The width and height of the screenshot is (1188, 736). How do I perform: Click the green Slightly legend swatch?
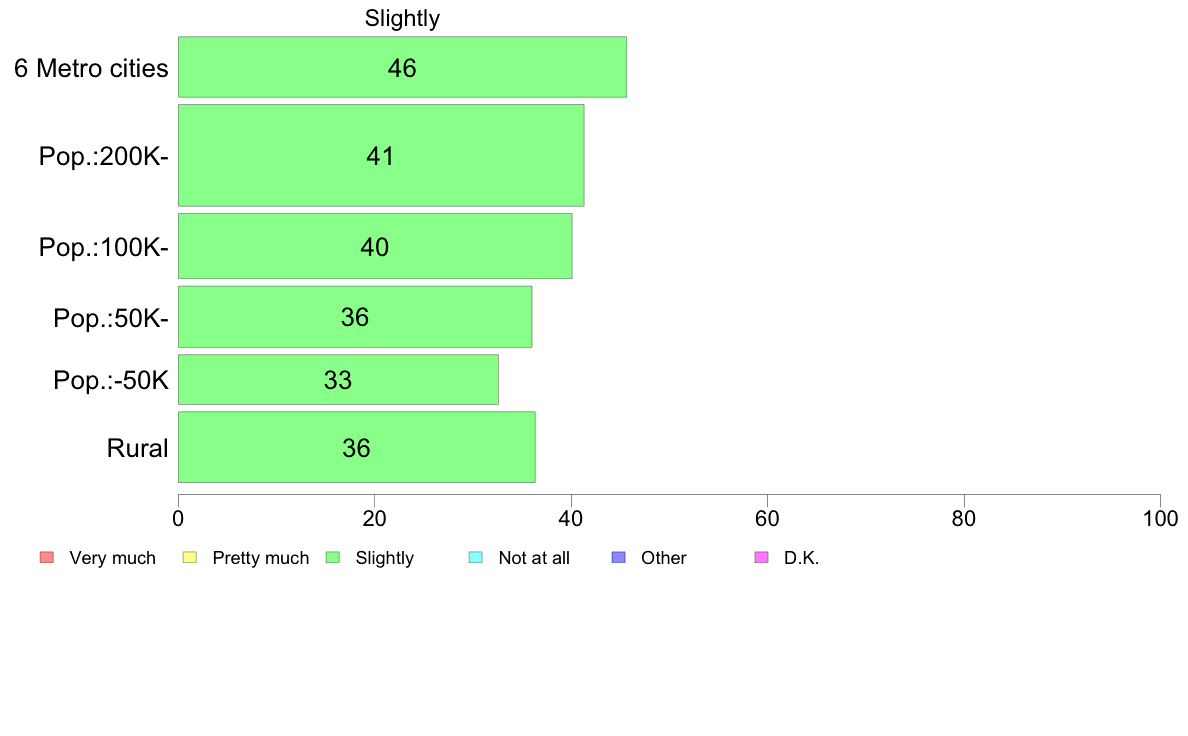(x=333, y=557)
